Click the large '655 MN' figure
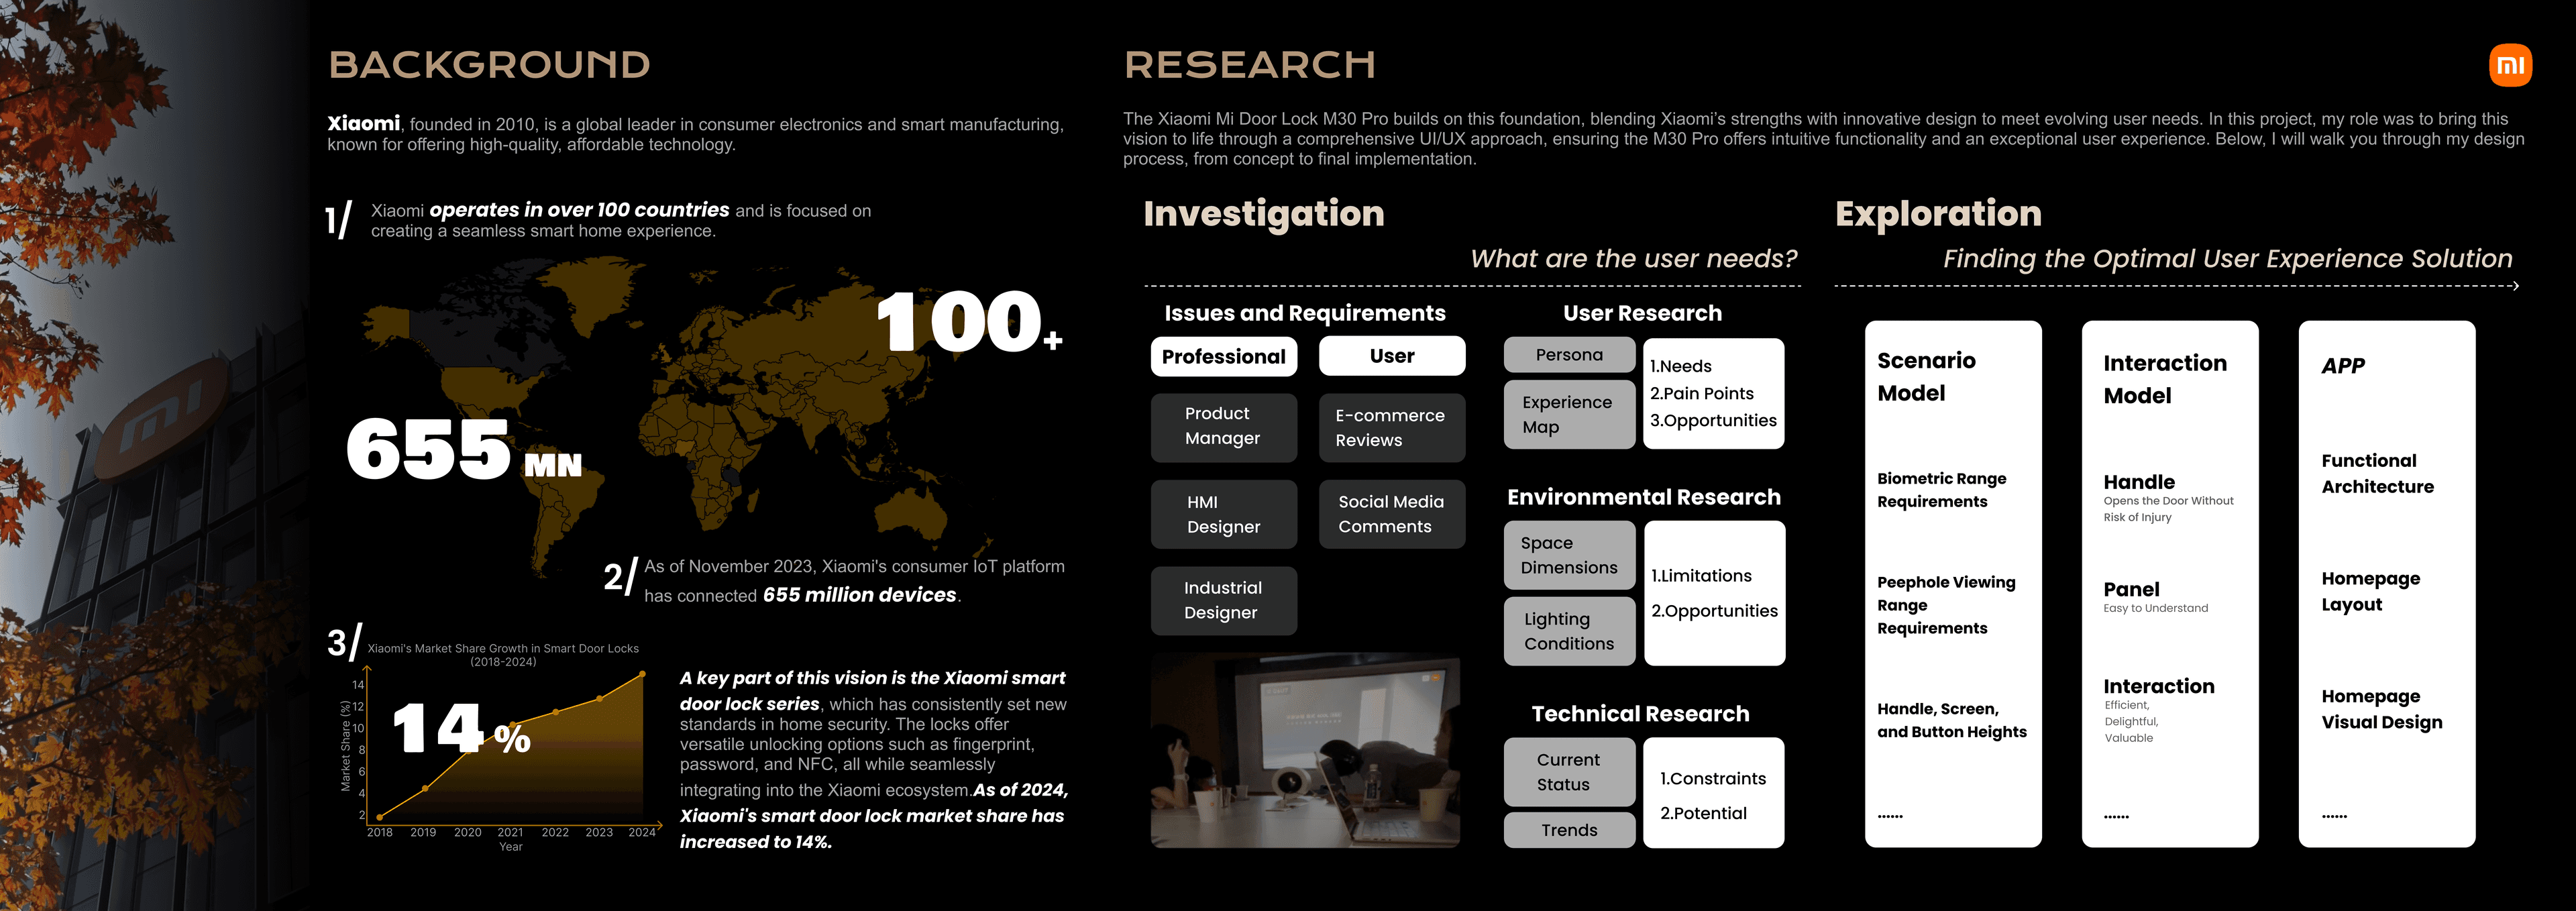The height and width of the screenshot is (911, 2576). [x=463, y=449]
